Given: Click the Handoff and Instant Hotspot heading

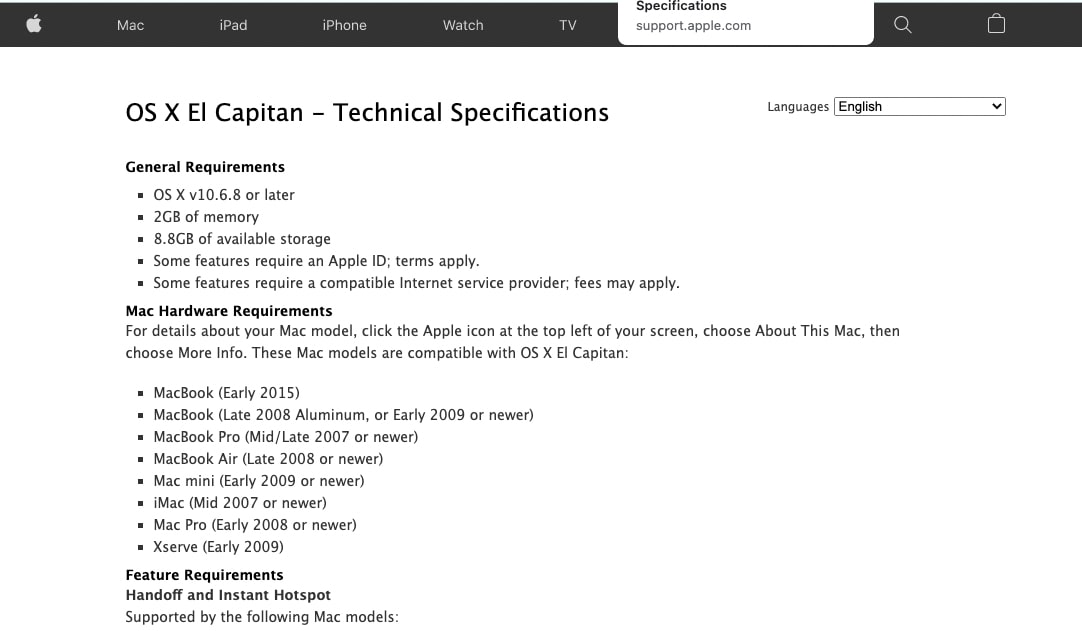Looking at the screenshot, I should coord(228,595).
